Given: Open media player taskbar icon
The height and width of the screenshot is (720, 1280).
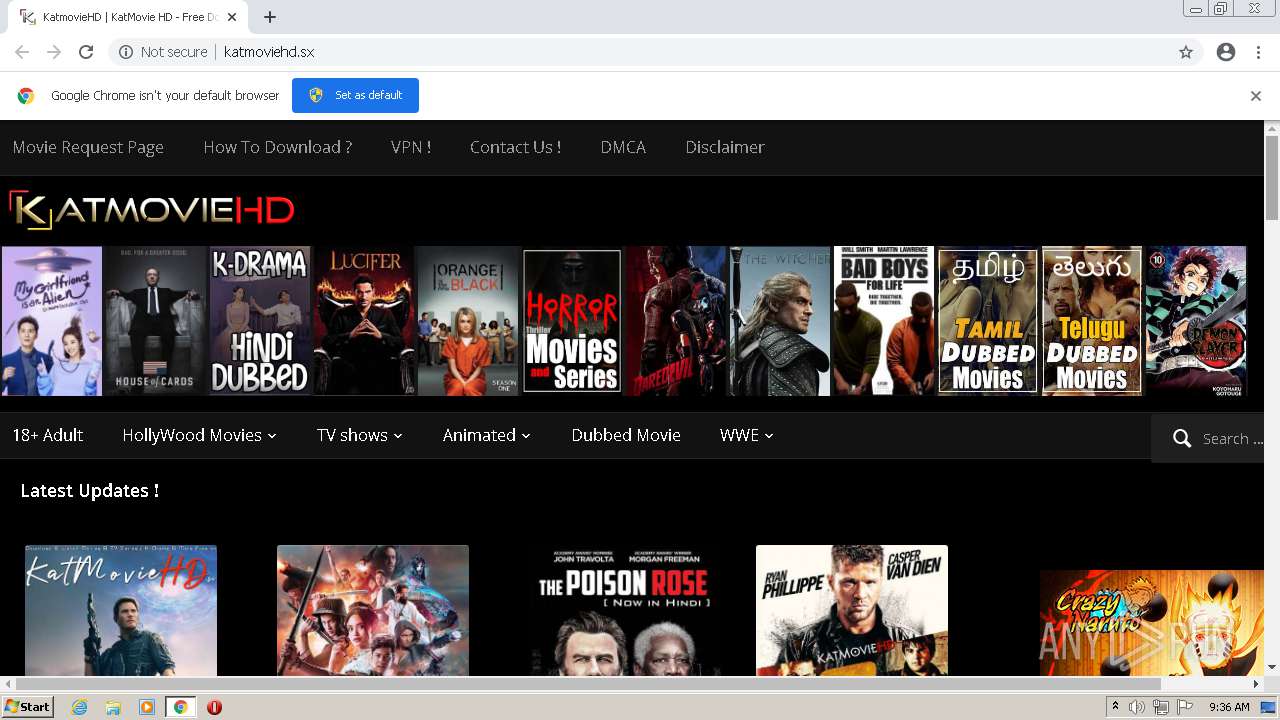Looking at the screenshot, I should pyautogui.click(x=147, y=707).
